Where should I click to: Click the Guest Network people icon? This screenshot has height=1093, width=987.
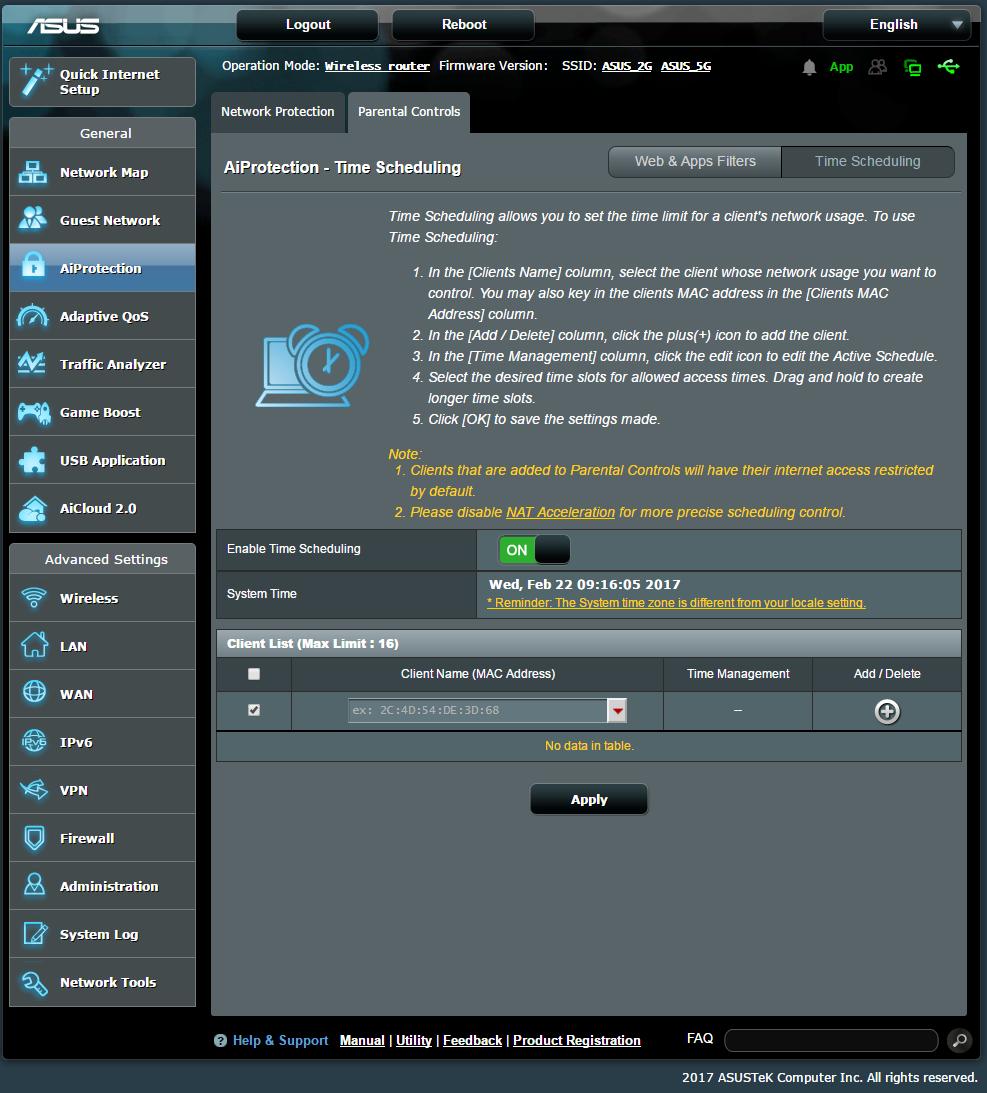(33, 219)
